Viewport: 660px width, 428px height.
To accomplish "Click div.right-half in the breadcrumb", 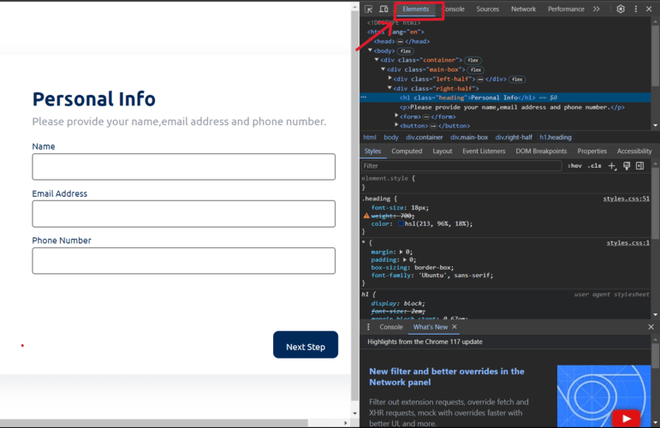I will click(x=514, y=137).
